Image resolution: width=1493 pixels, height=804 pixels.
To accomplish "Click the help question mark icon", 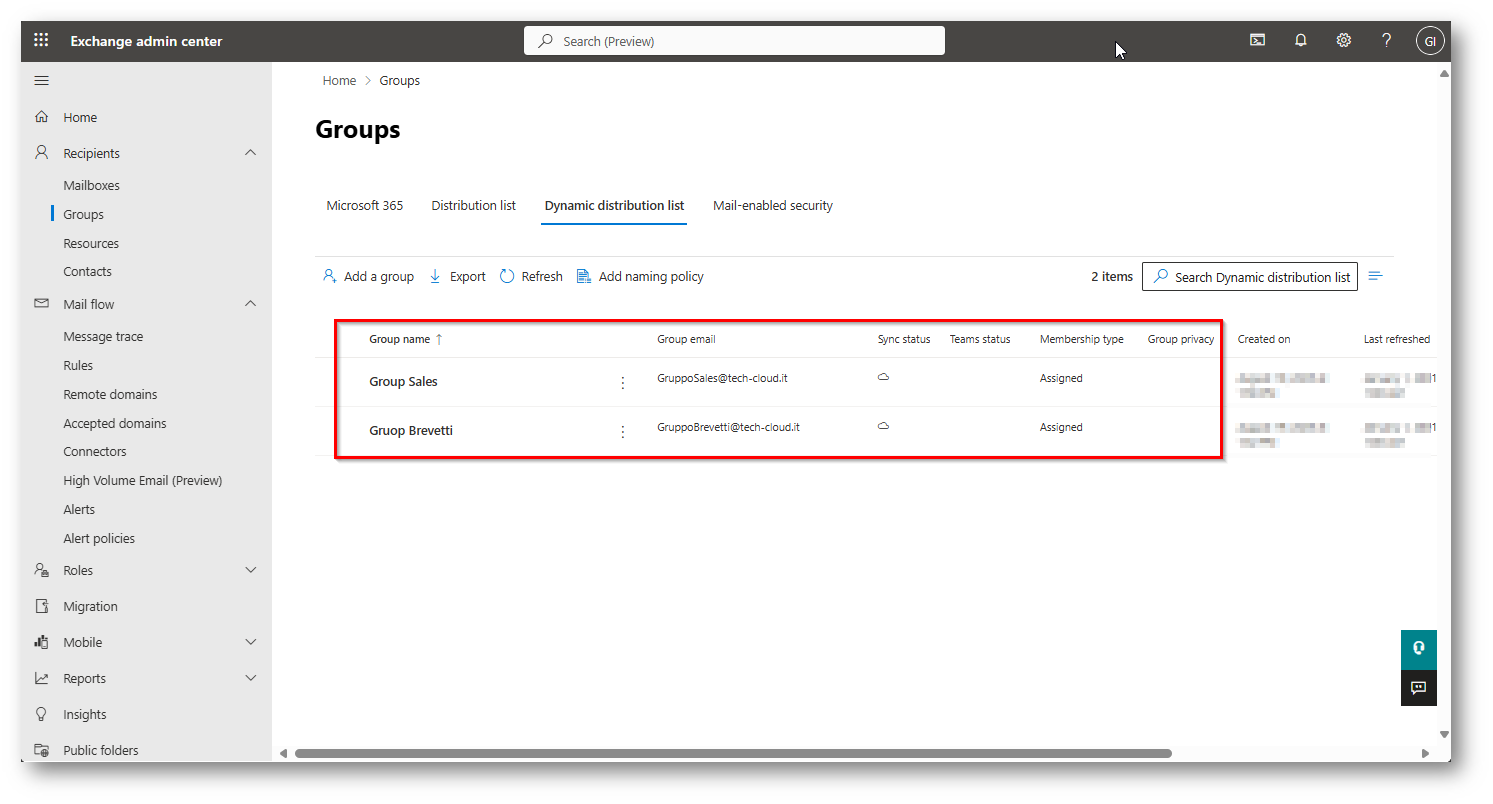I will (x=1386, y=41).
